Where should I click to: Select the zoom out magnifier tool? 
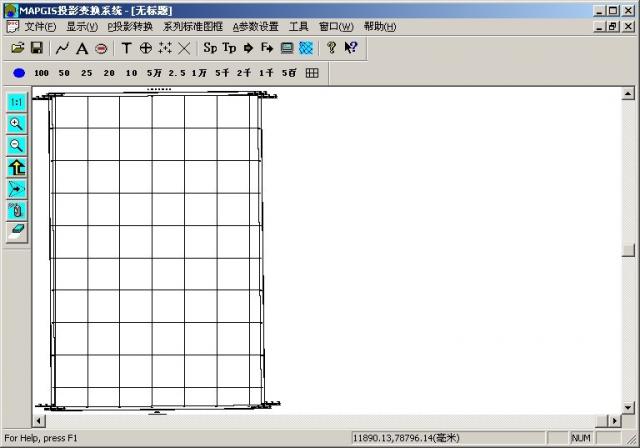tap(16, 145)
